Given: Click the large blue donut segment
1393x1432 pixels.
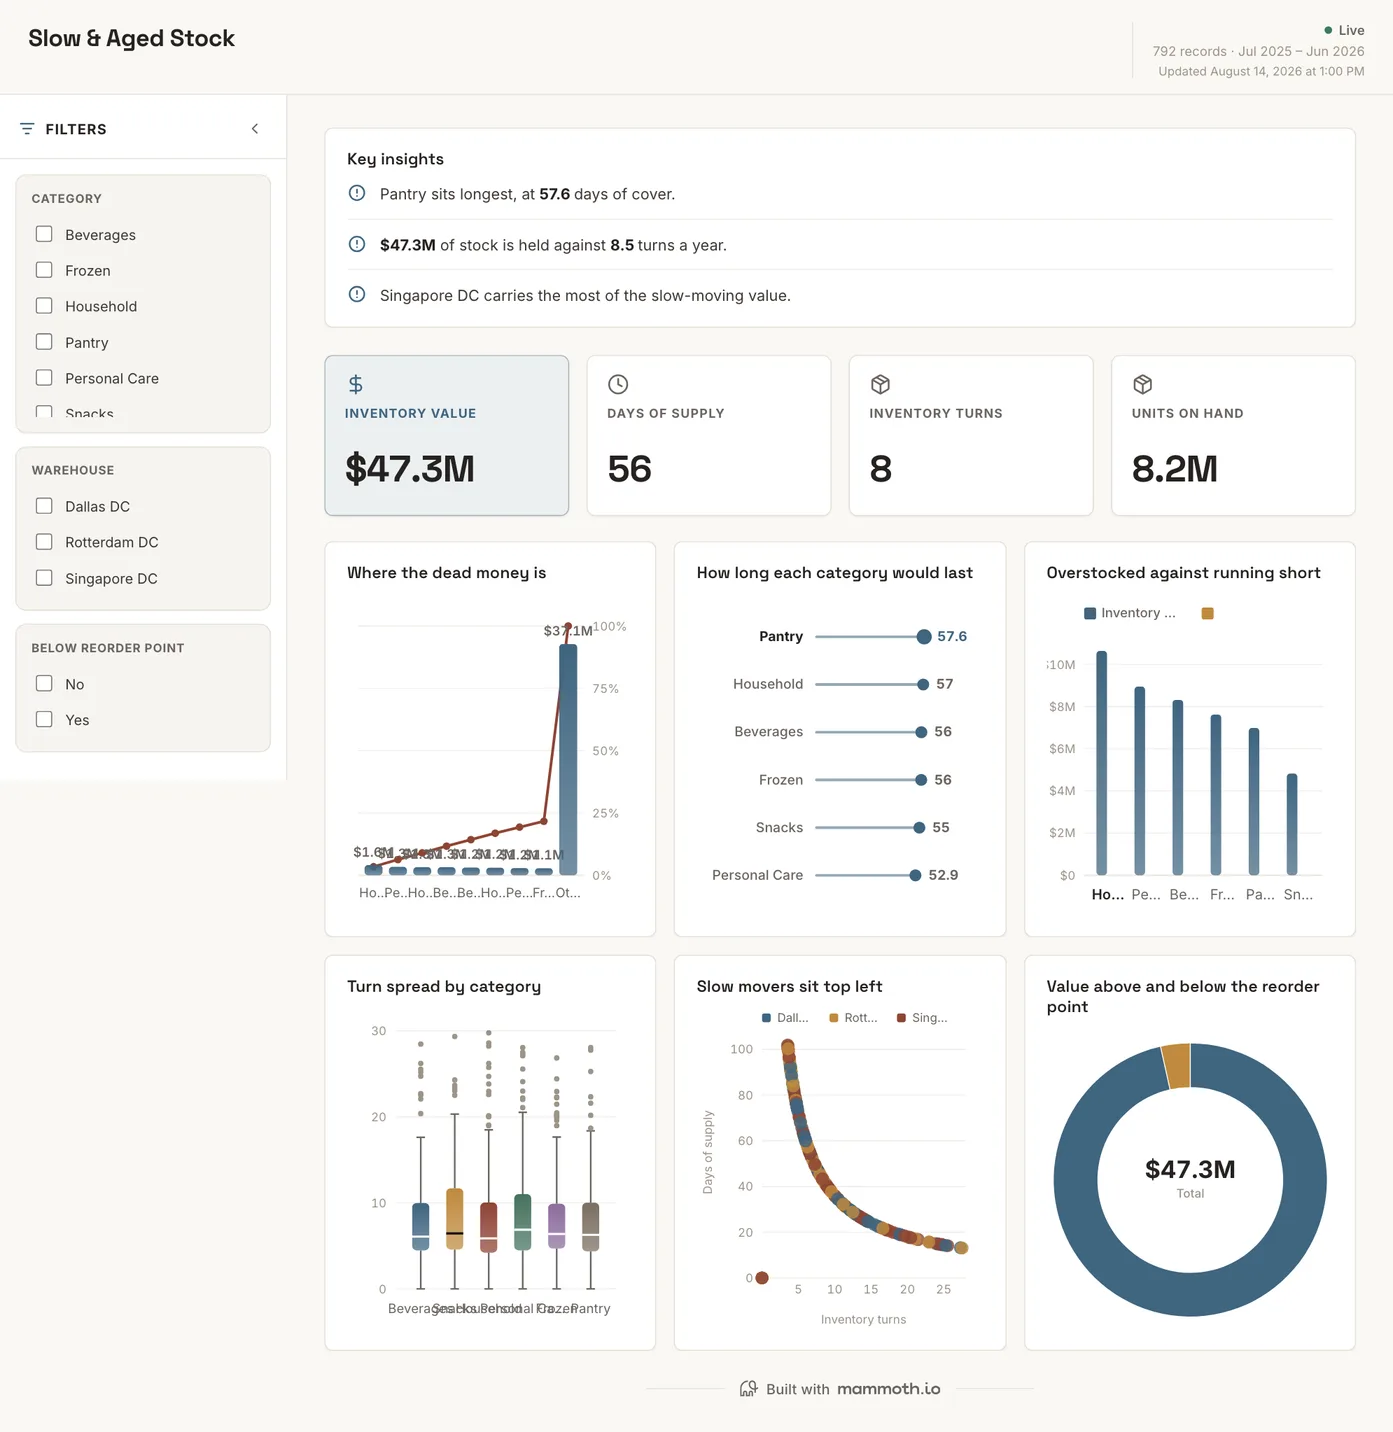Looking at the screenshot, I should [x=1190, y=1295].
